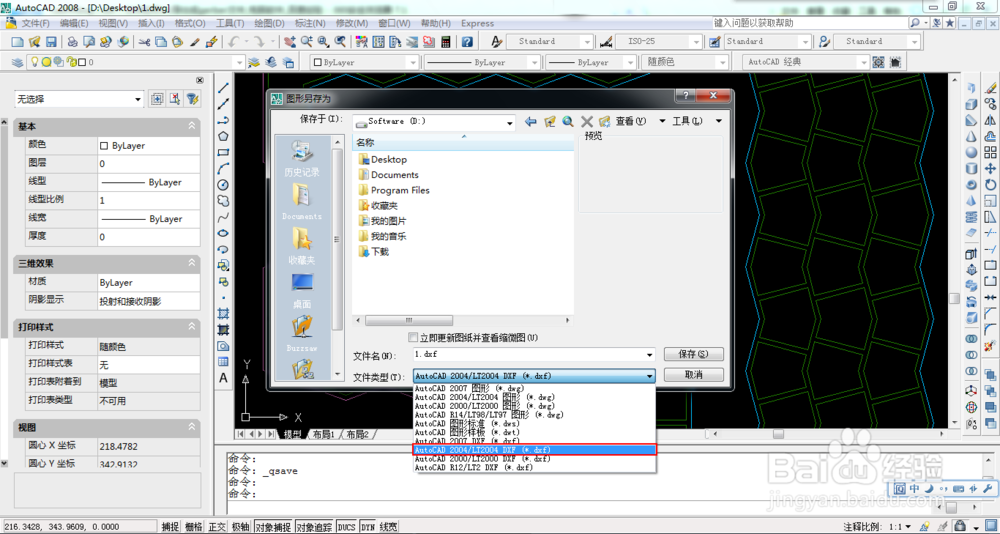The width and height of the screenshot is (1000, 534).
Task: Click the Plot Preview icon
Action: 89,41
